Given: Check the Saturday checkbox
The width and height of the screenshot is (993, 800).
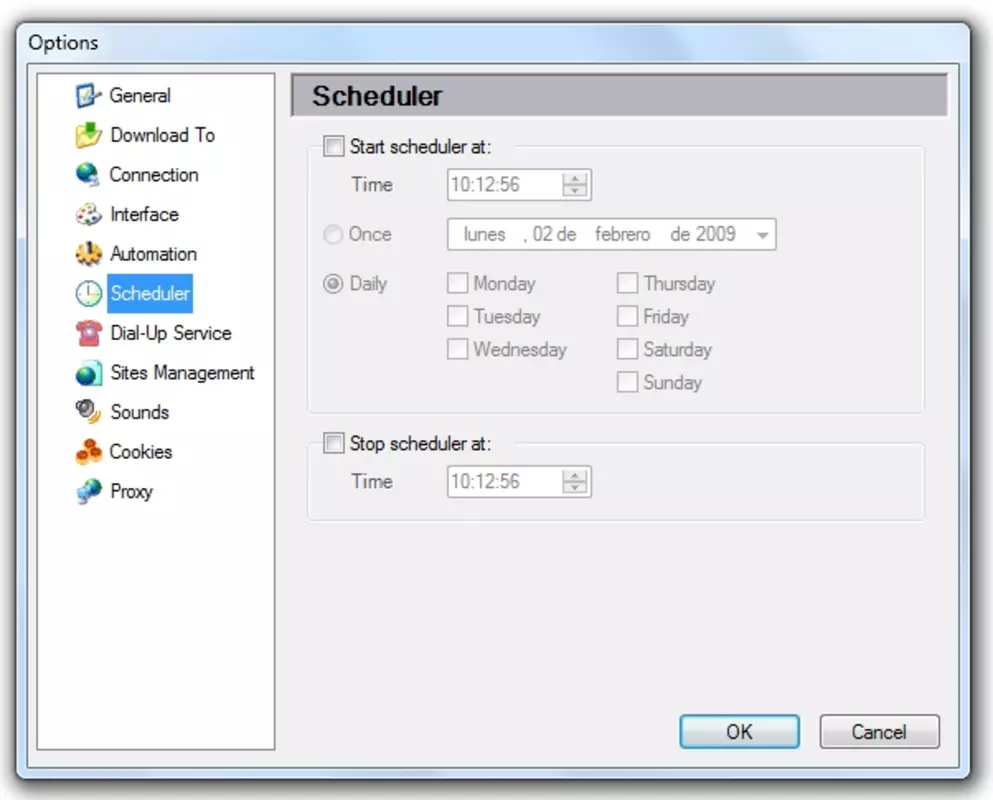Looking at the screenshot, I should tap(627, 348).
